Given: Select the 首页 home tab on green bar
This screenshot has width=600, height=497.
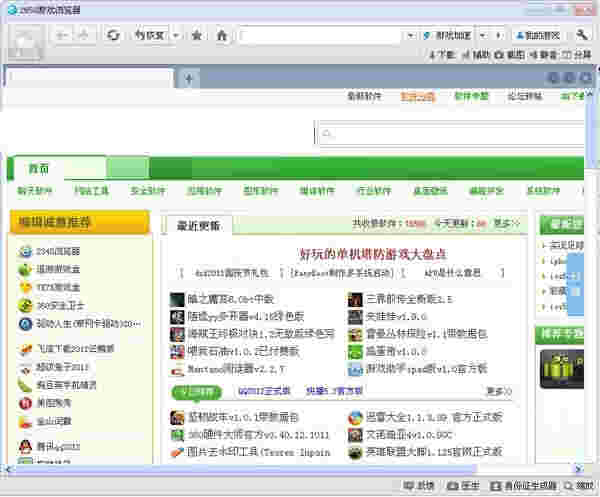Looking at the screenshot, I should point(39,168).
